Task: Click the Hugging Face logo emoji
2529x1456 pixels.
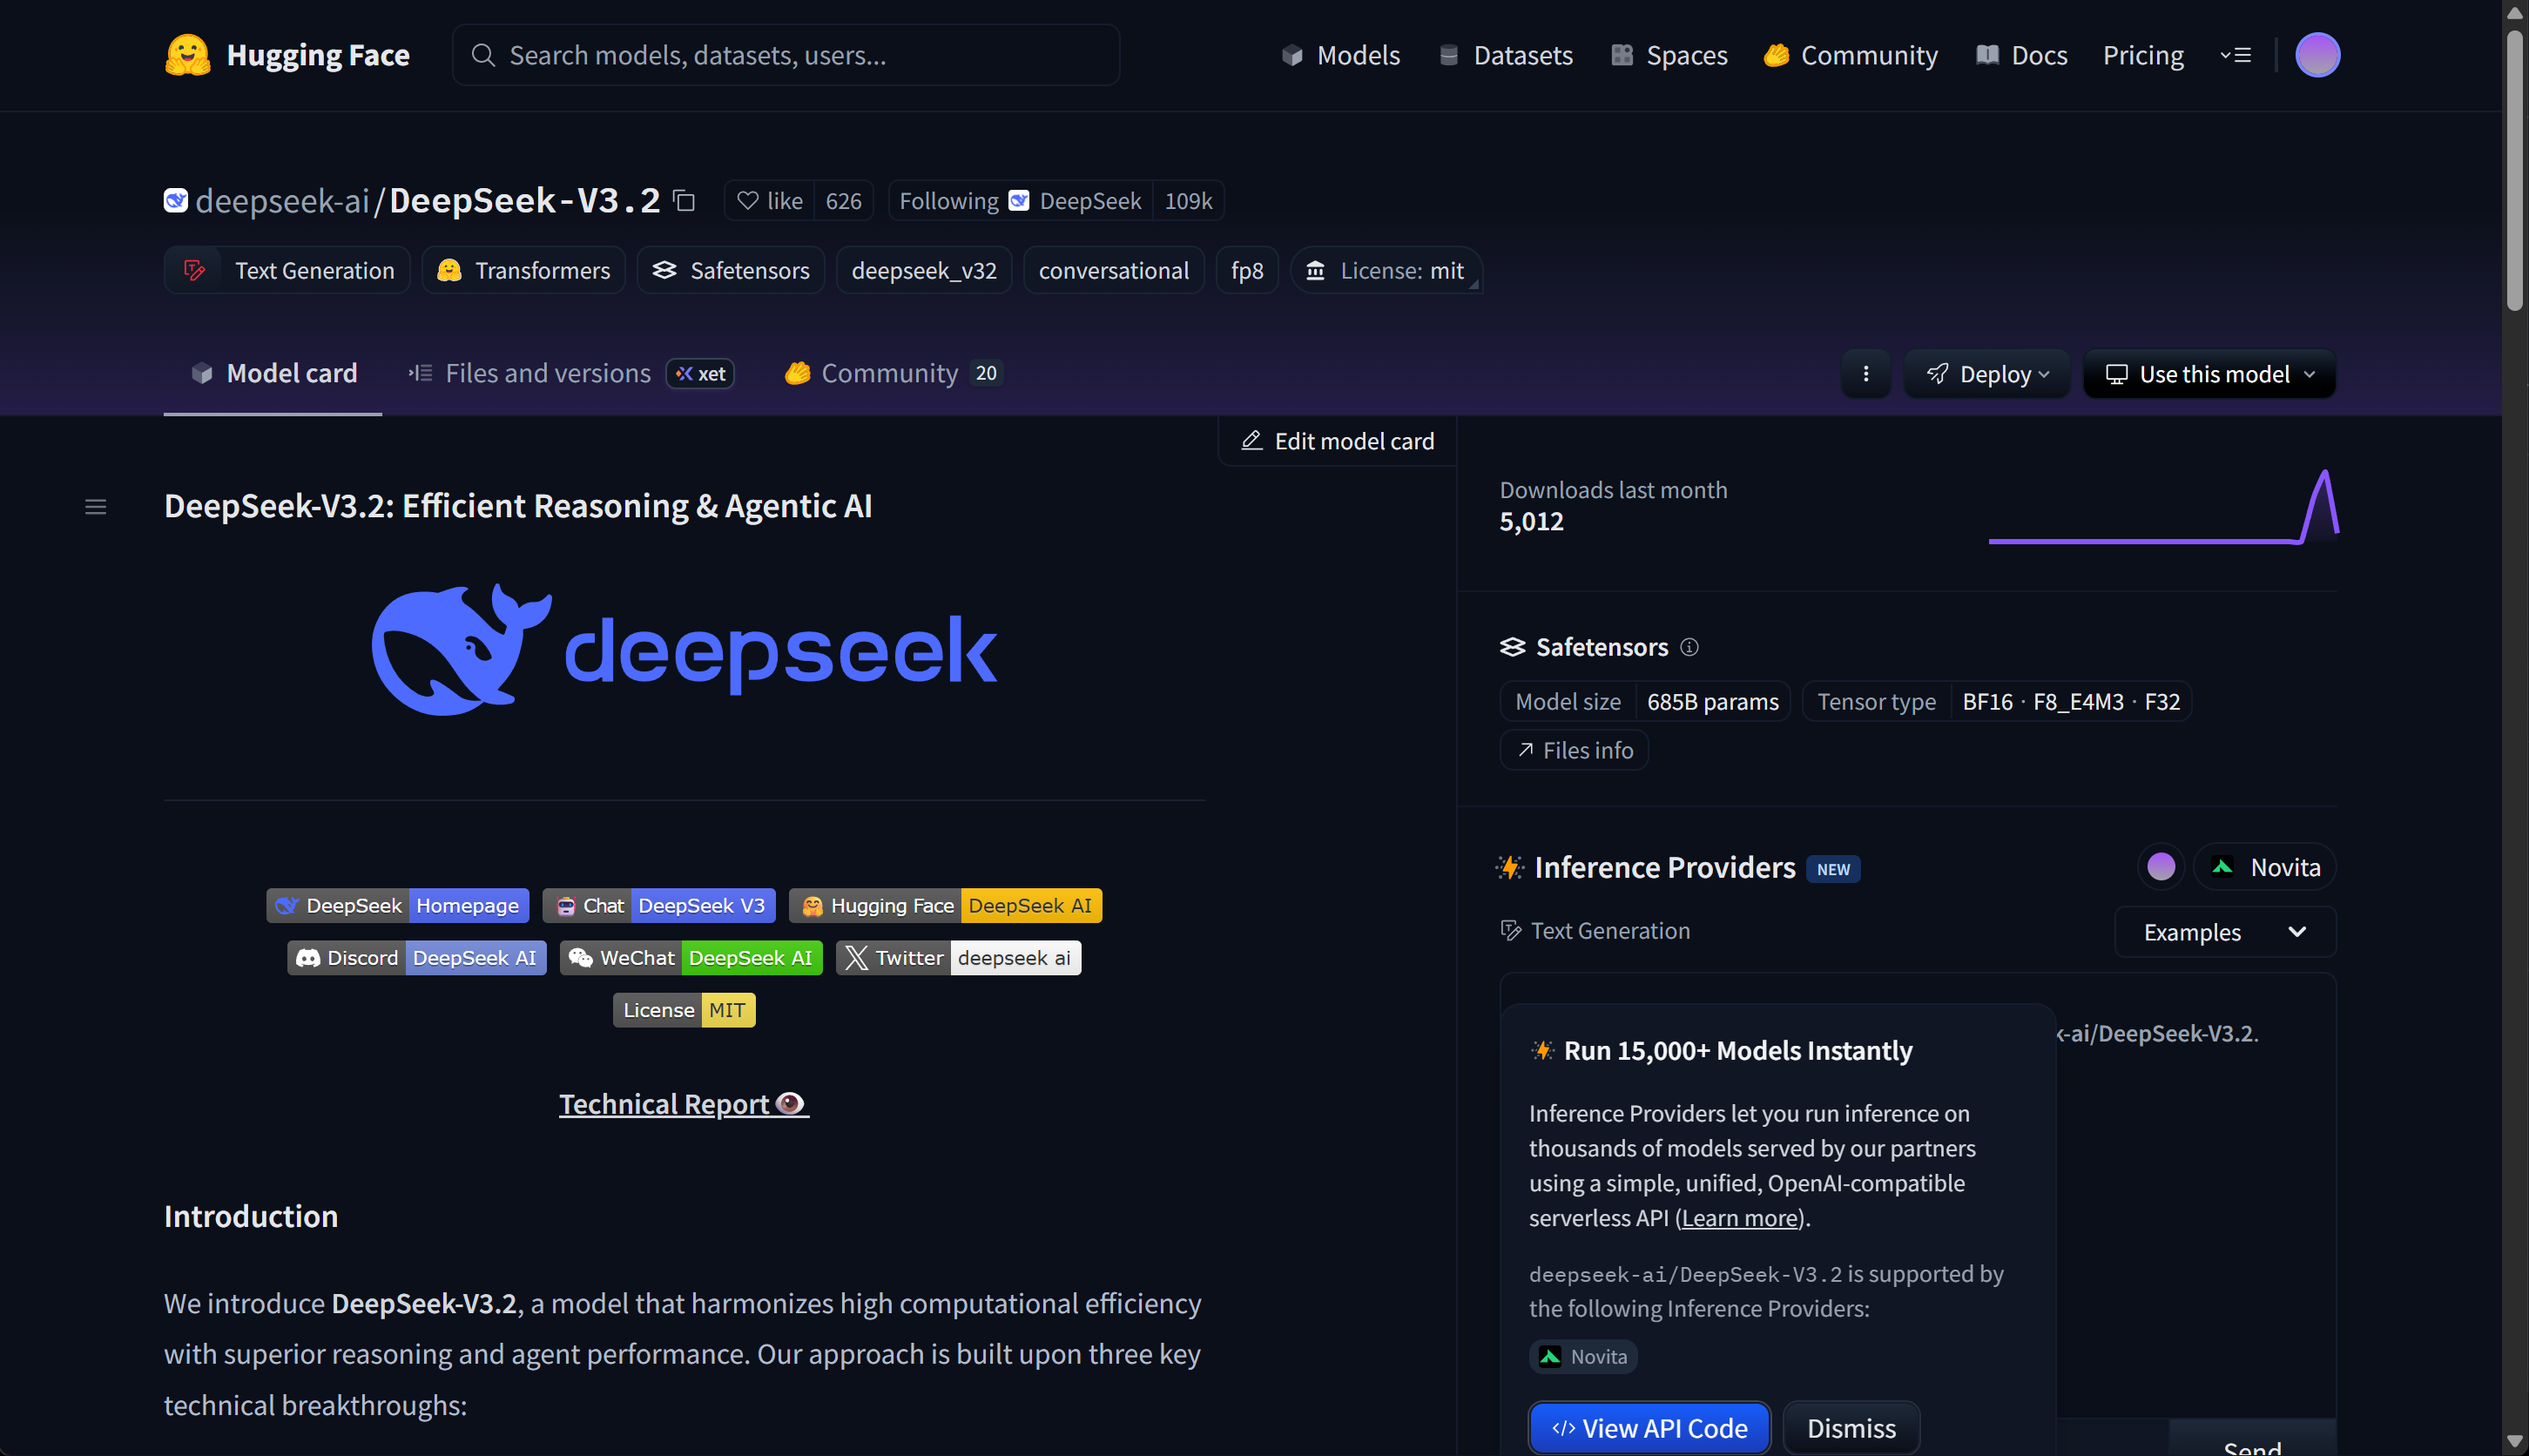Action: coord(187,55)
